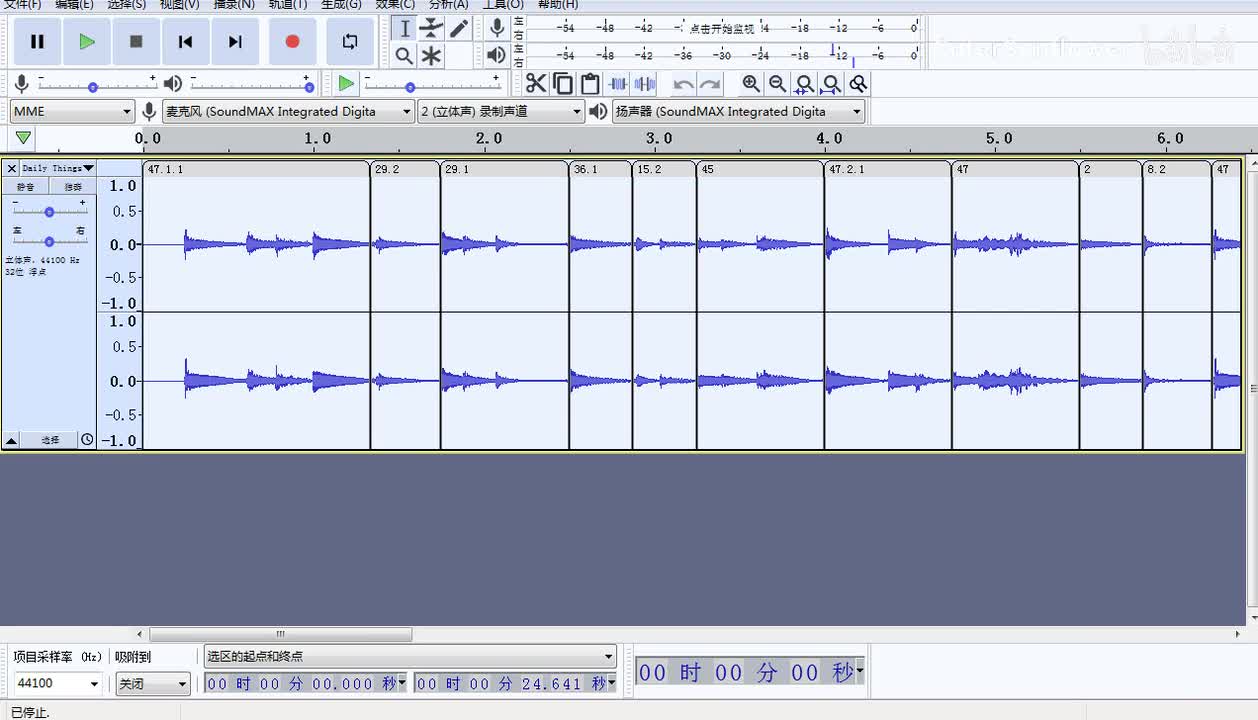Screen dimensions: 1258x720
Task: Open the 效果(C) menu
Action: pos(395,5)
